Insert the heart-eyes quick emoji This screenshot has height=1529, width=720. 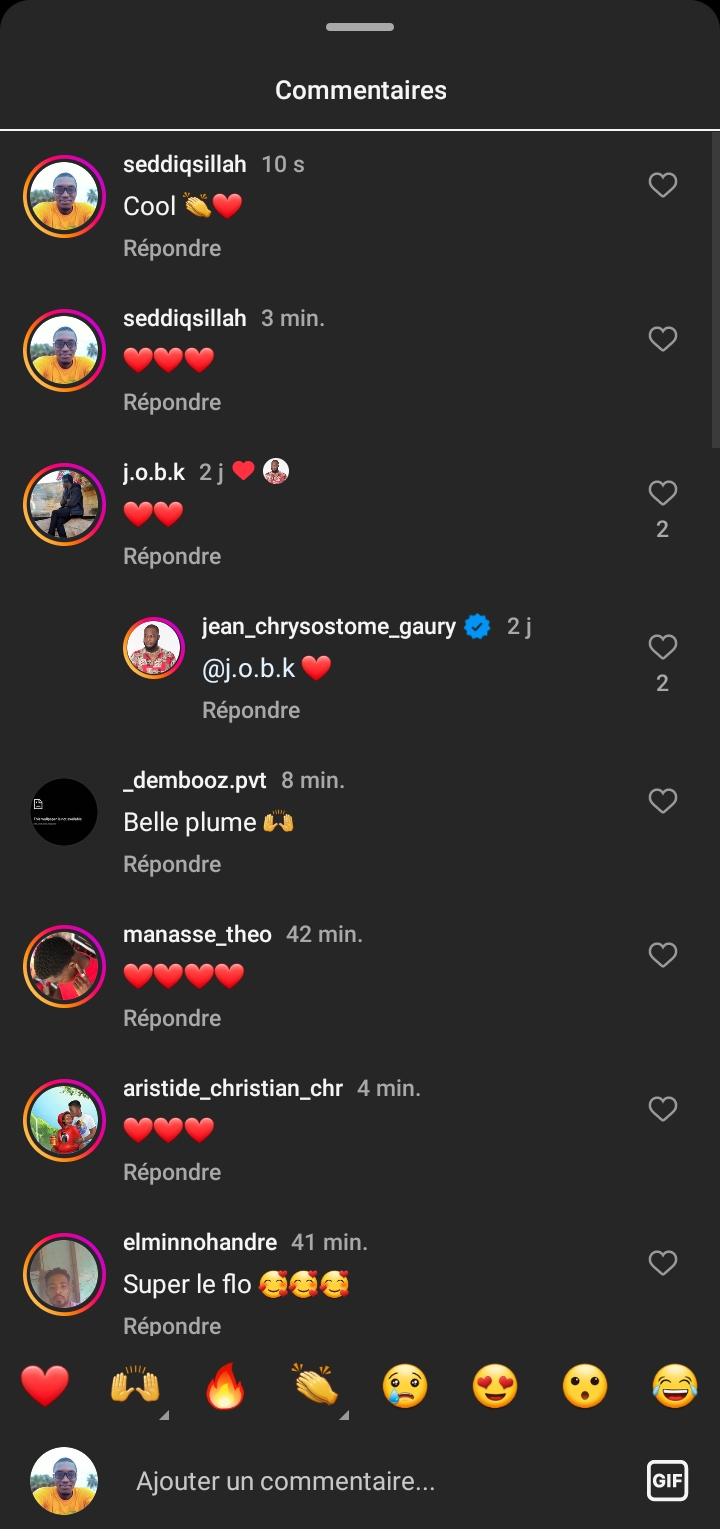[495, 1387]
